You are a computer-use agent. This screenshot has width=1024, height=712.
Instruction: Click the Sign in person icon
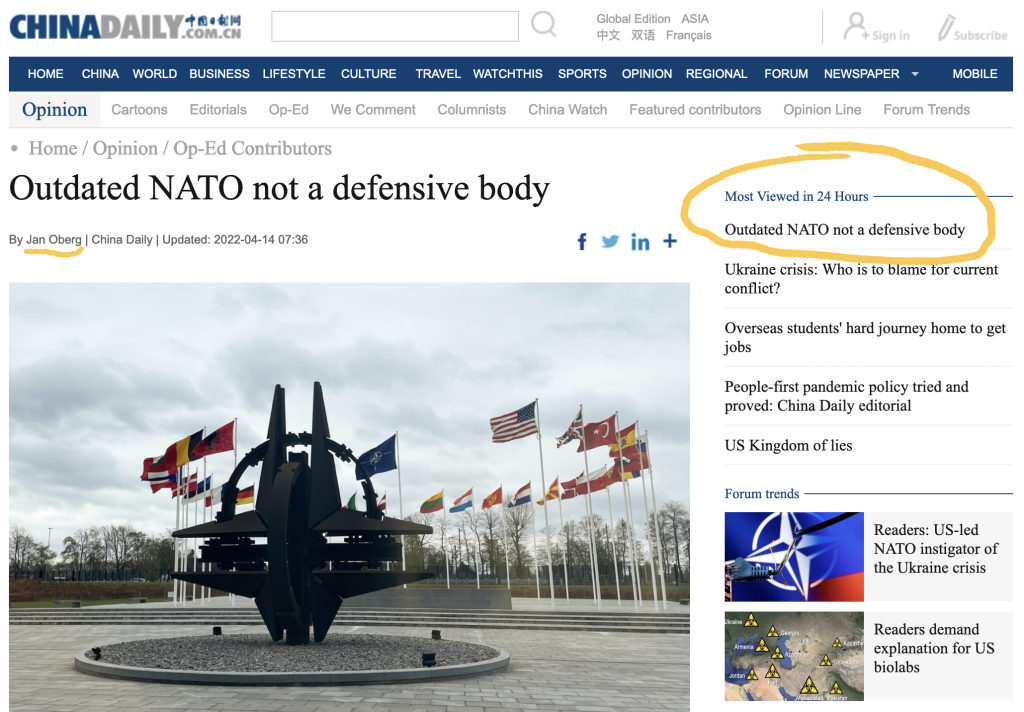click(856, 27)
